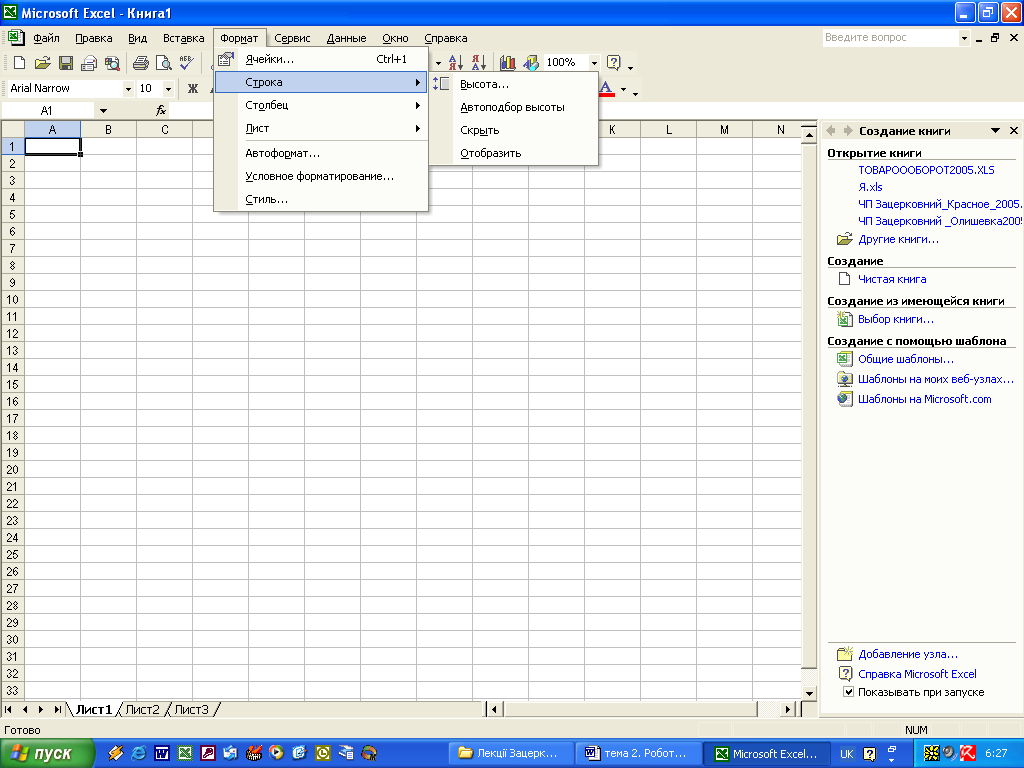
Task: Click the Excel Help question-mark icon
Action: (x=613, y=63)
